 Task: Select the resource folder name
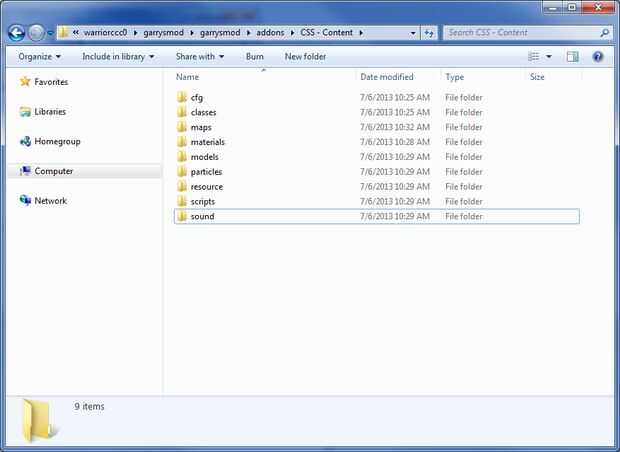point(206,187)
